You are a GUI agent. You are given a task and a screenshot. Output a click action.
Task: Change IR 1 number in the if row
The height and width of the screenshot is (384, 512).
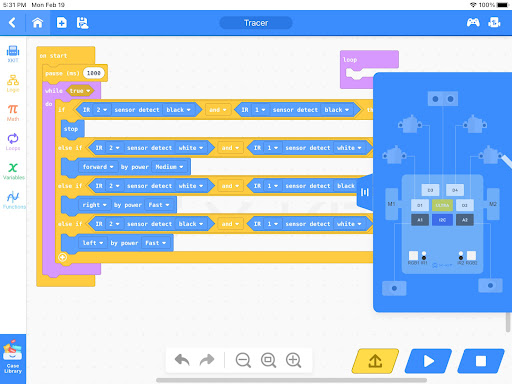coord(260,110)
